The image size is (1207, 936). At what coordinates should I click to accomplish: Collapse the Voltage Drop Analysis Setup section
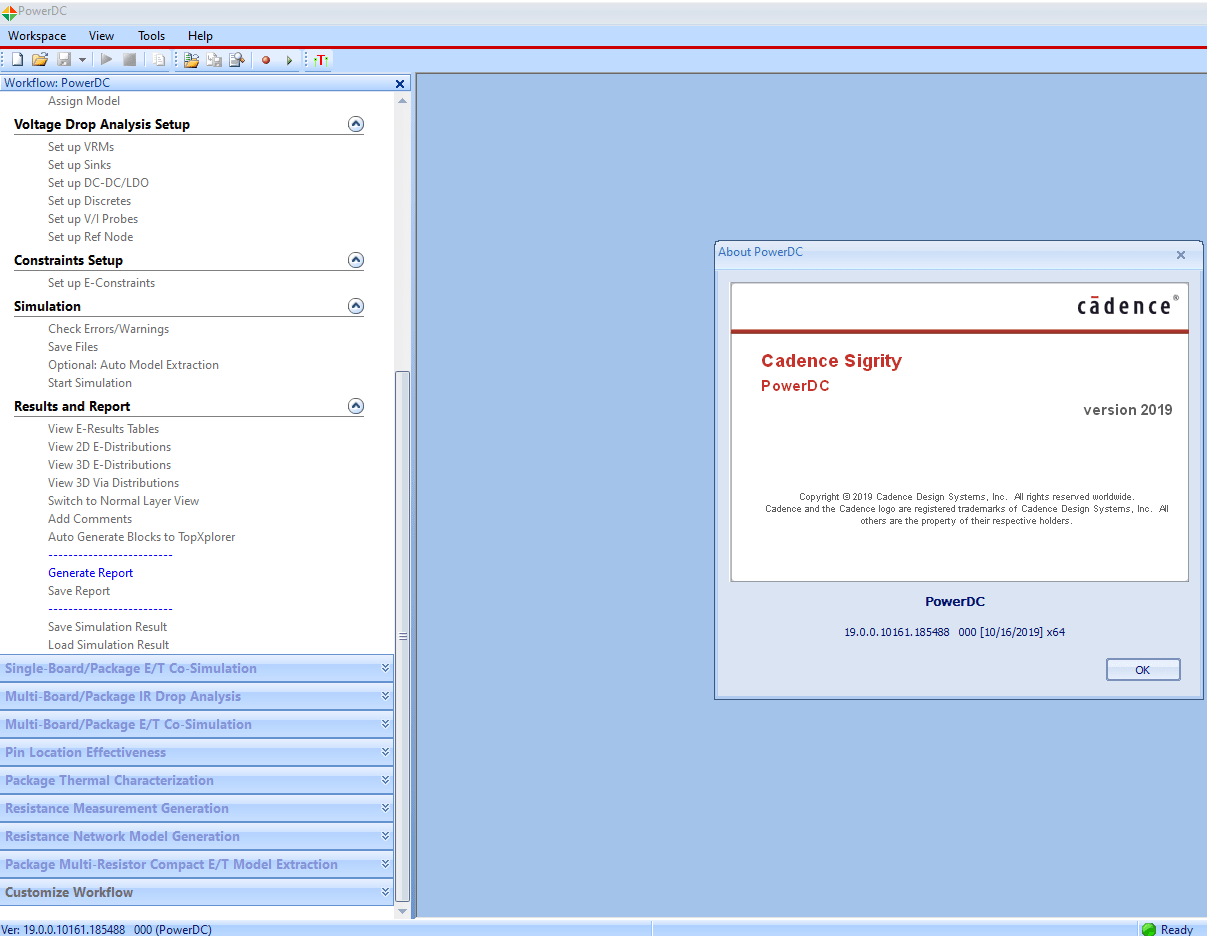[355, 124]
